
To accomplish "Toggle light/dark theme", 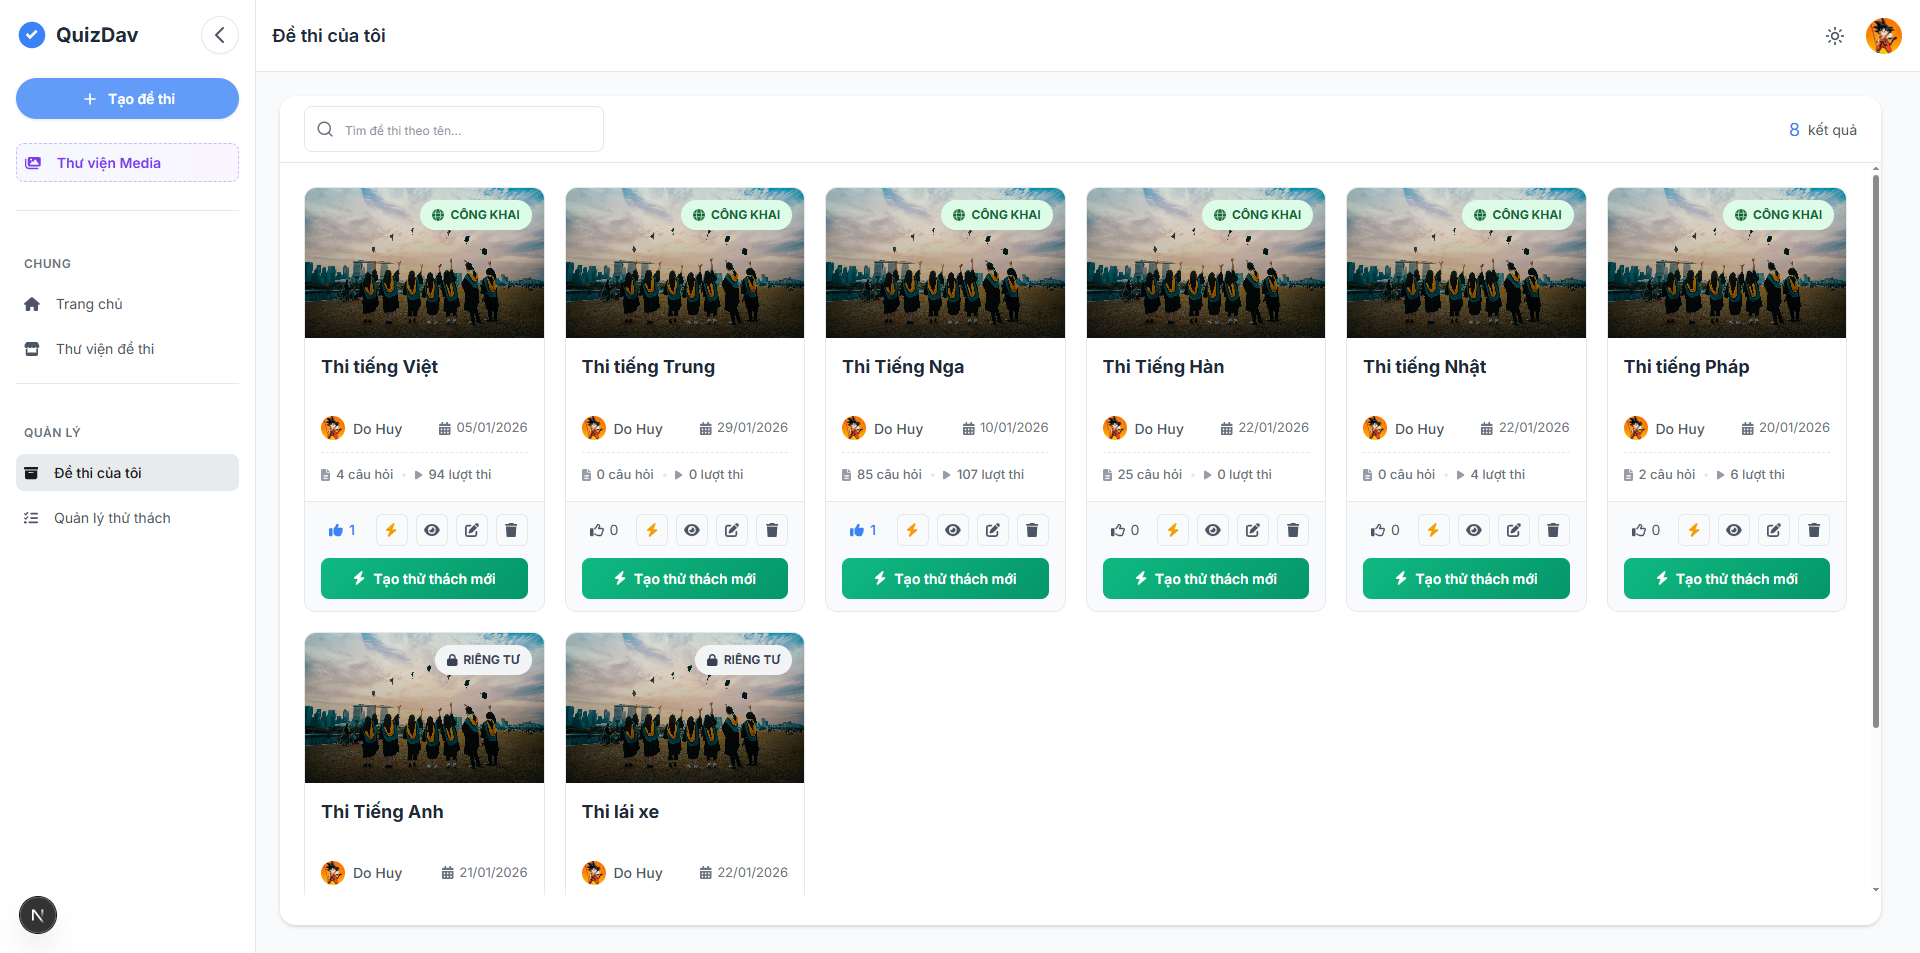I will point(1835,36).
